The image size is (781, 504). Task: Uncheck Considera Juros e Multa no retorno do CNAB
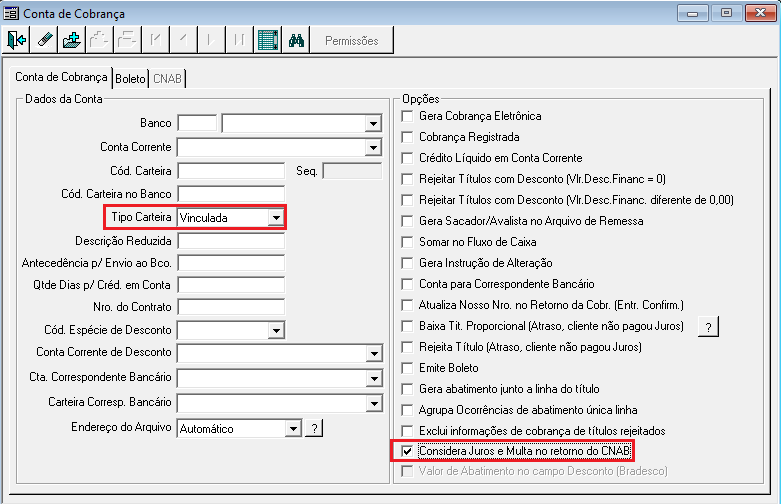pyautogui.click(x=407, y=451)
